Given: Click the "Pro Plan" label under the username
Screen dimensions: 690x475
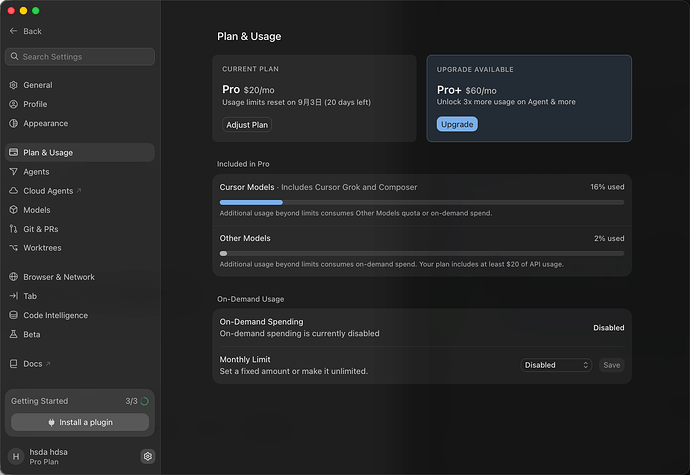Looking at the screenshot, I should [x=44, y=462].
